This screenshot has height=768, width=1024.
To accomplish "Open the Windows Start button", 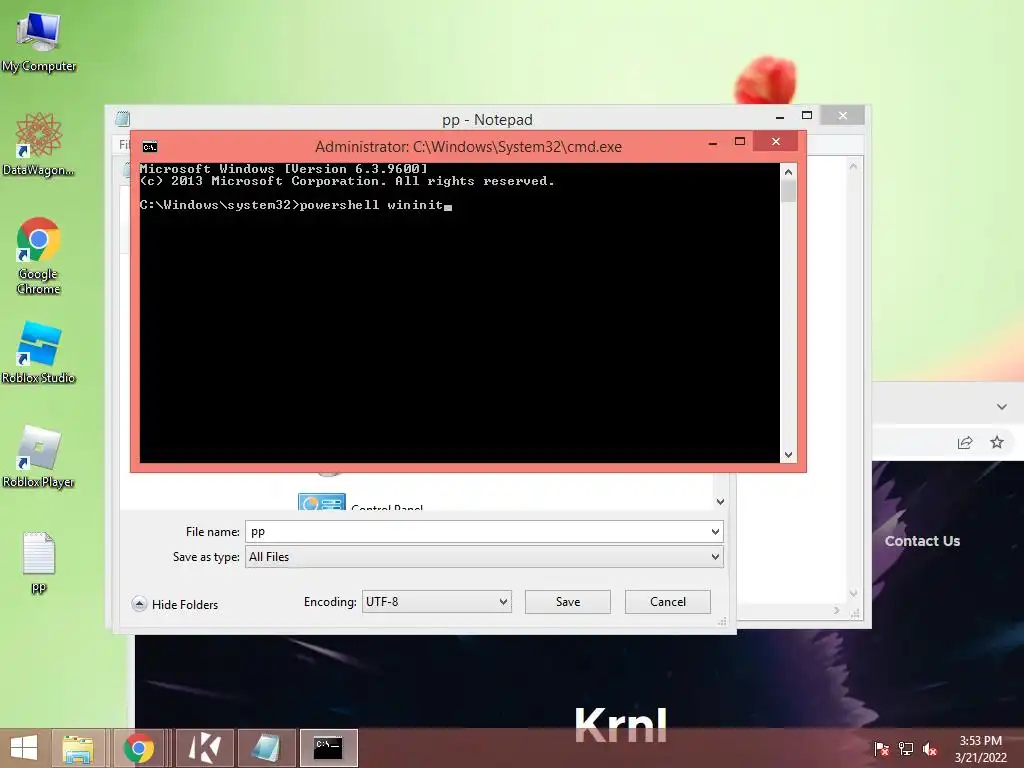I will 24,748.
